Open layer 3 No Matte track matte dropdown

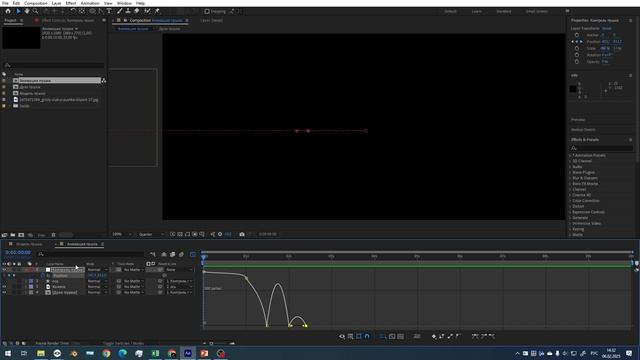click(x=134, y=287)
